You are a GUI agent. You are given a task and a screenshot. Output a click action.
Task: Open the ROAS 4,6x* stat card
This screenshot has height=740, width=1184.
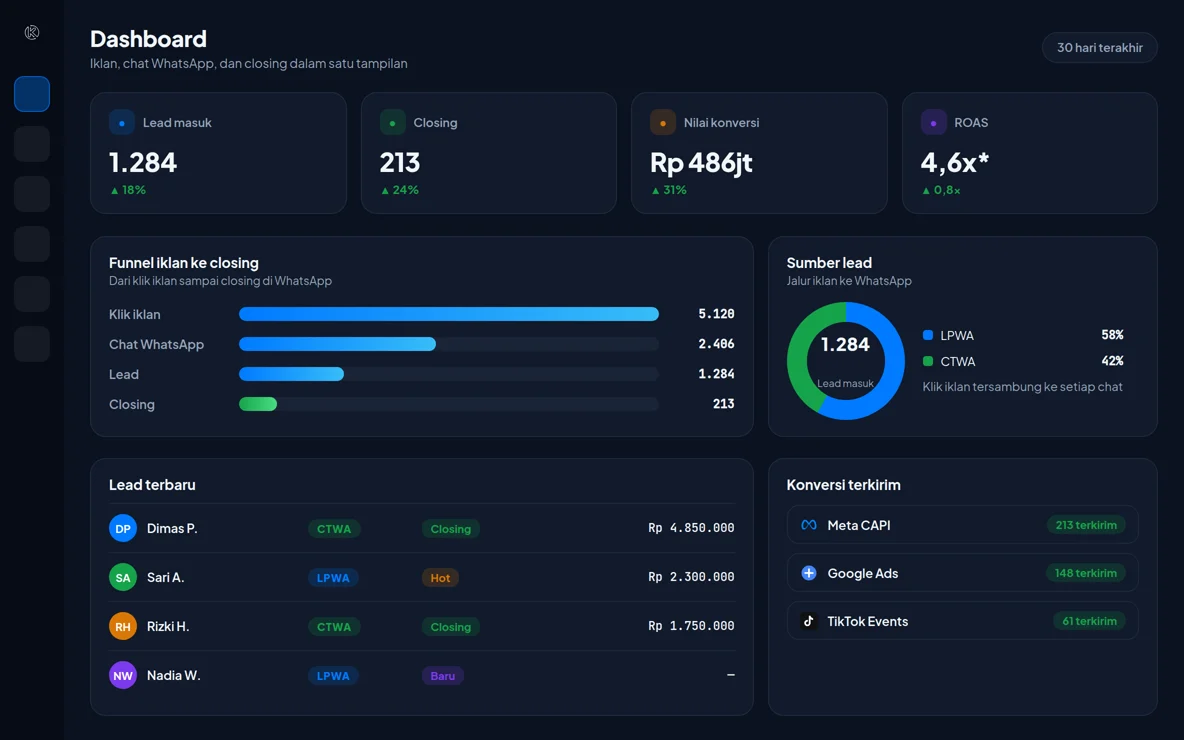(1030, 153)
